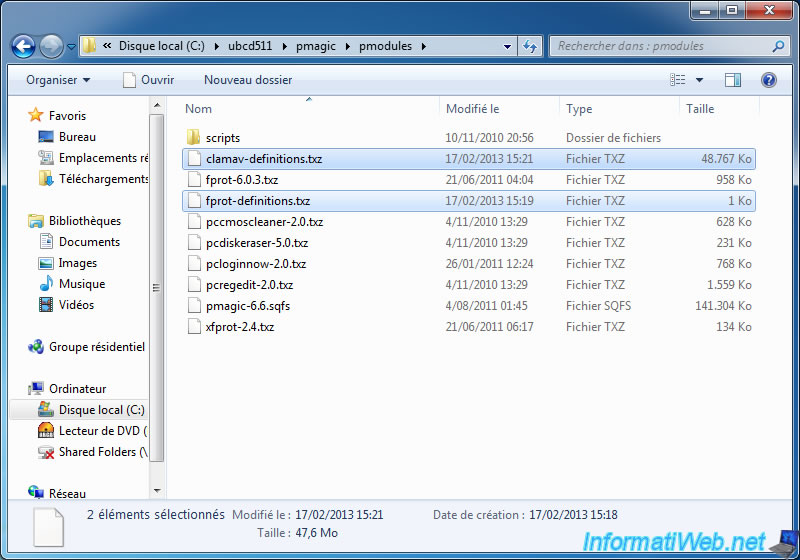Click Ouvrir in the toolbar
The height and width of the screenshot is (560, 800).
point(149,80)
